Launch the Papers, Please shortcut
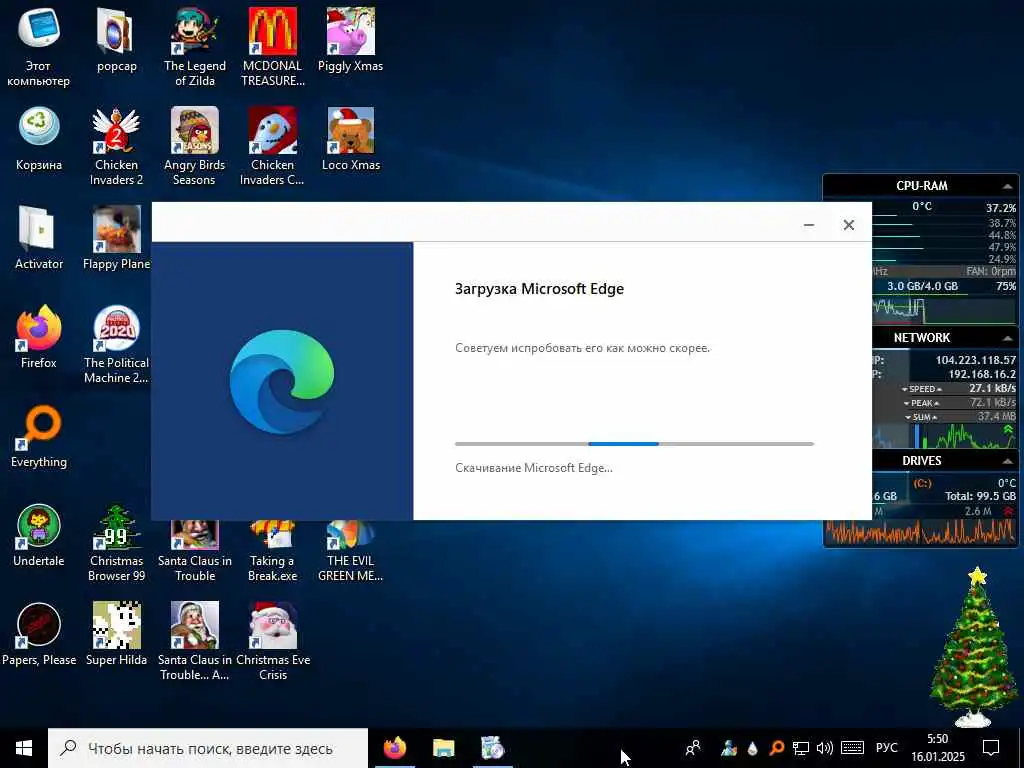Image resolution: width=1024 pixels, height=768 pixels. (x=39, y=634)
